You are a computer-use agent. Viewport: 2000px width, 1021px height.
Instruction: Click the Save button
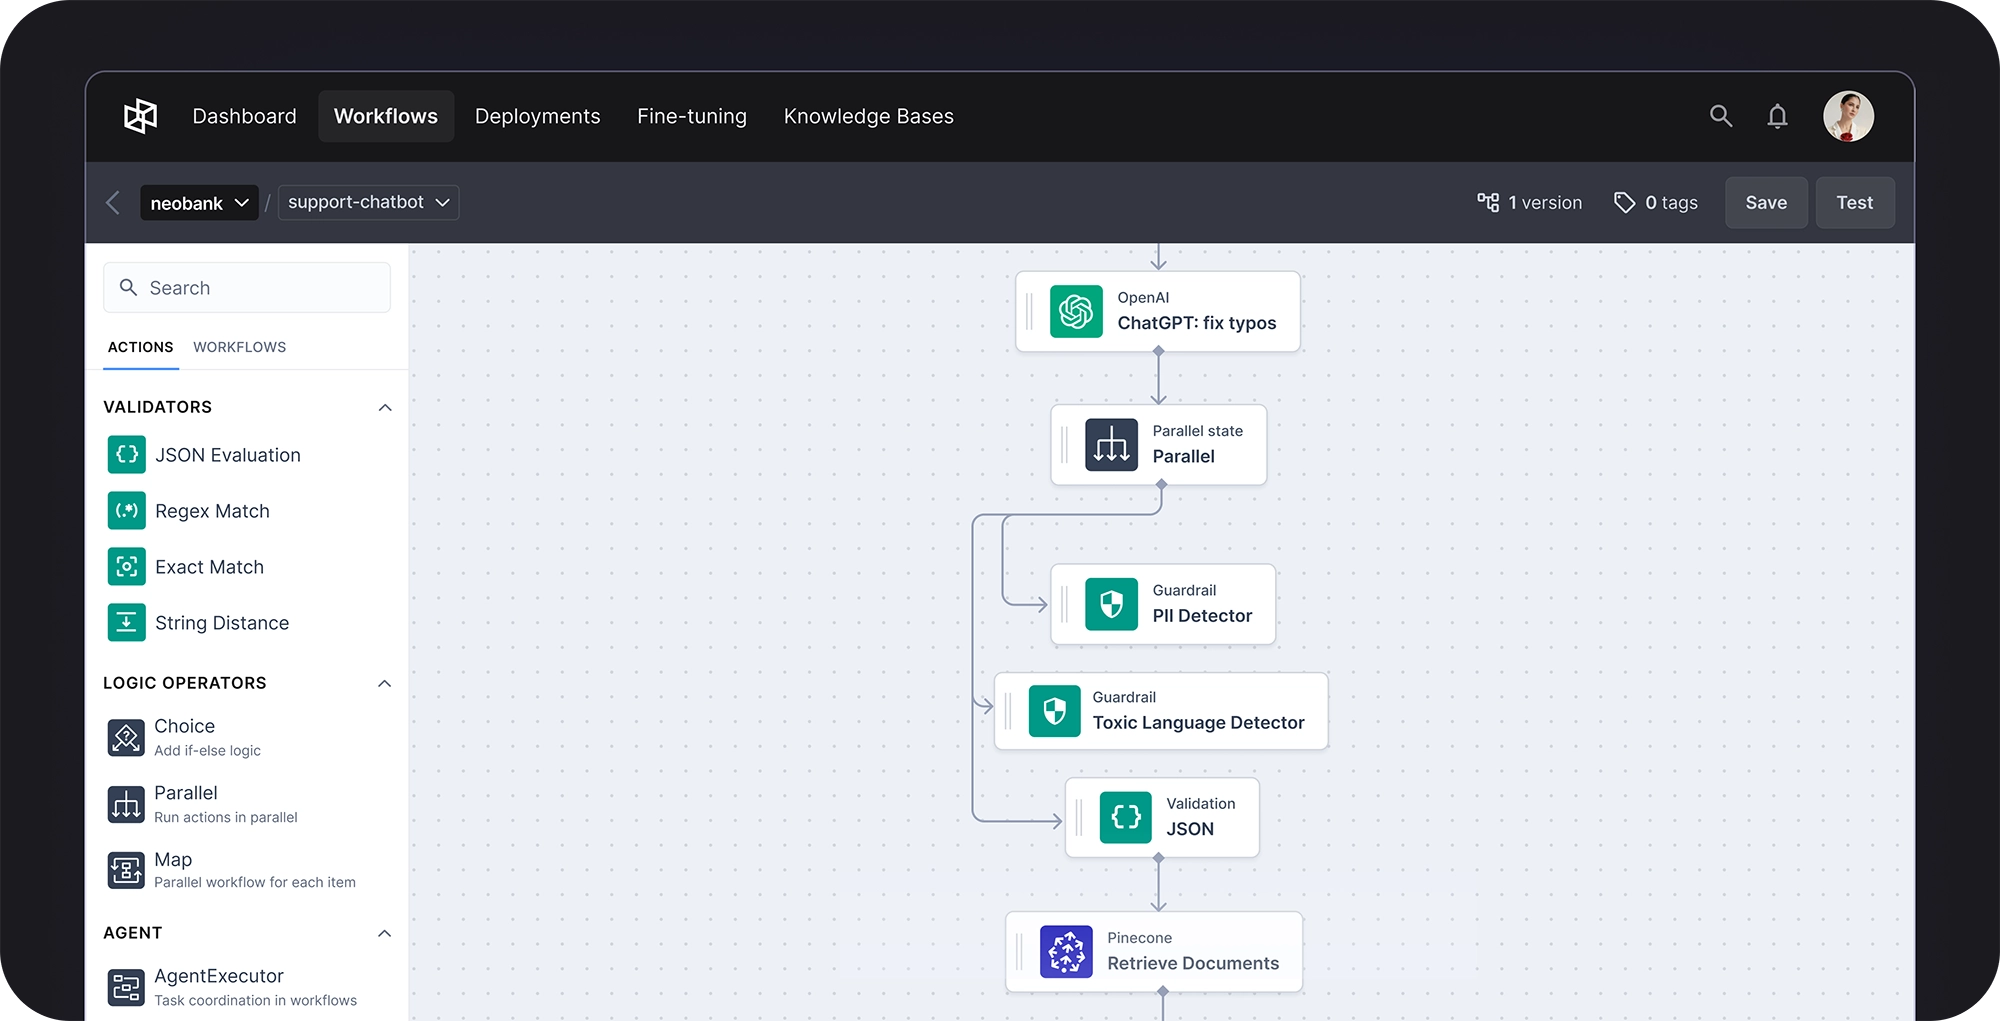pos(1766,202)
